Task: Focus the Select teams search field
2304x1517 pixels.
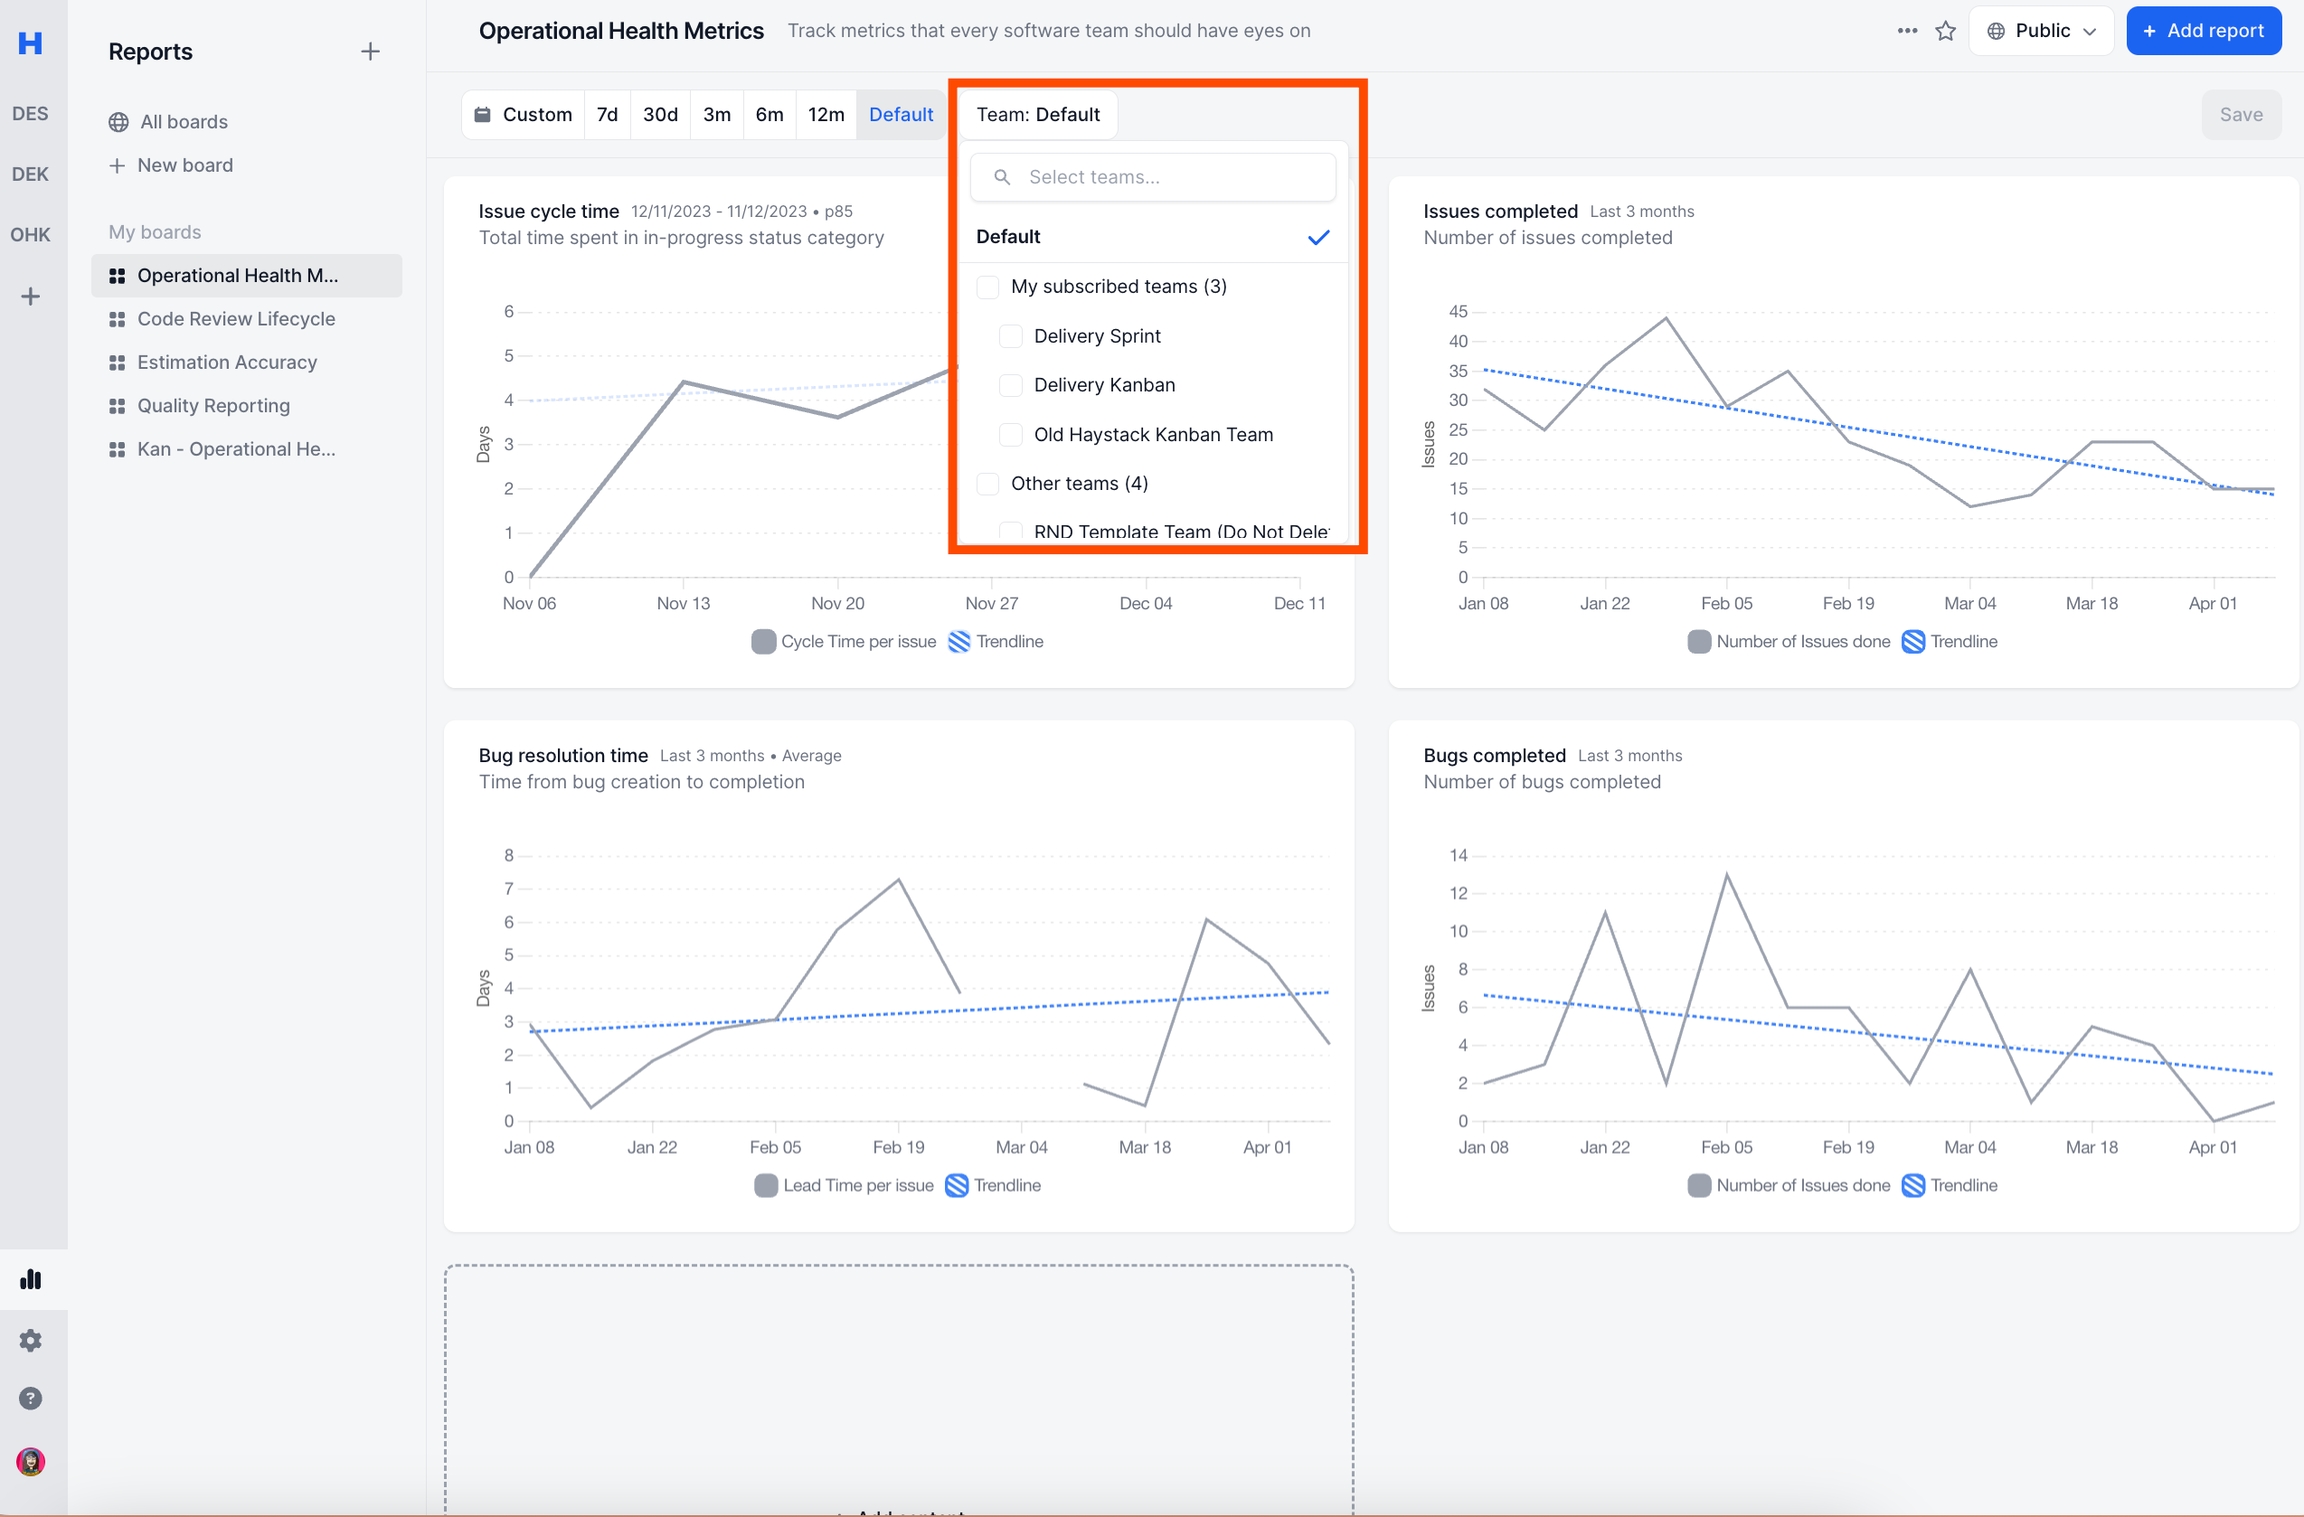Action: pyautogui.click(x=1153, y=177)
